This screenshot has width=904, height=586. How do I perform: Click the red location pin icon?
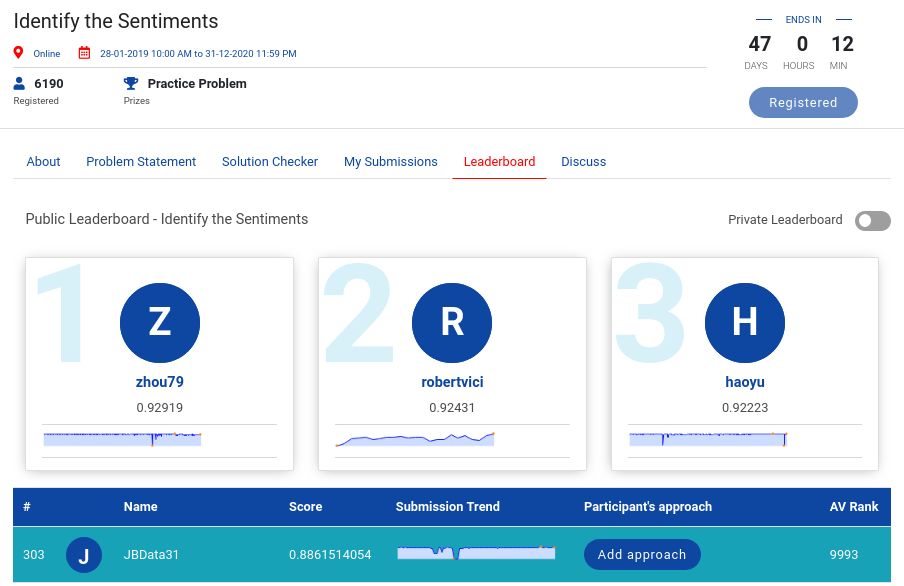pos(18,53)
